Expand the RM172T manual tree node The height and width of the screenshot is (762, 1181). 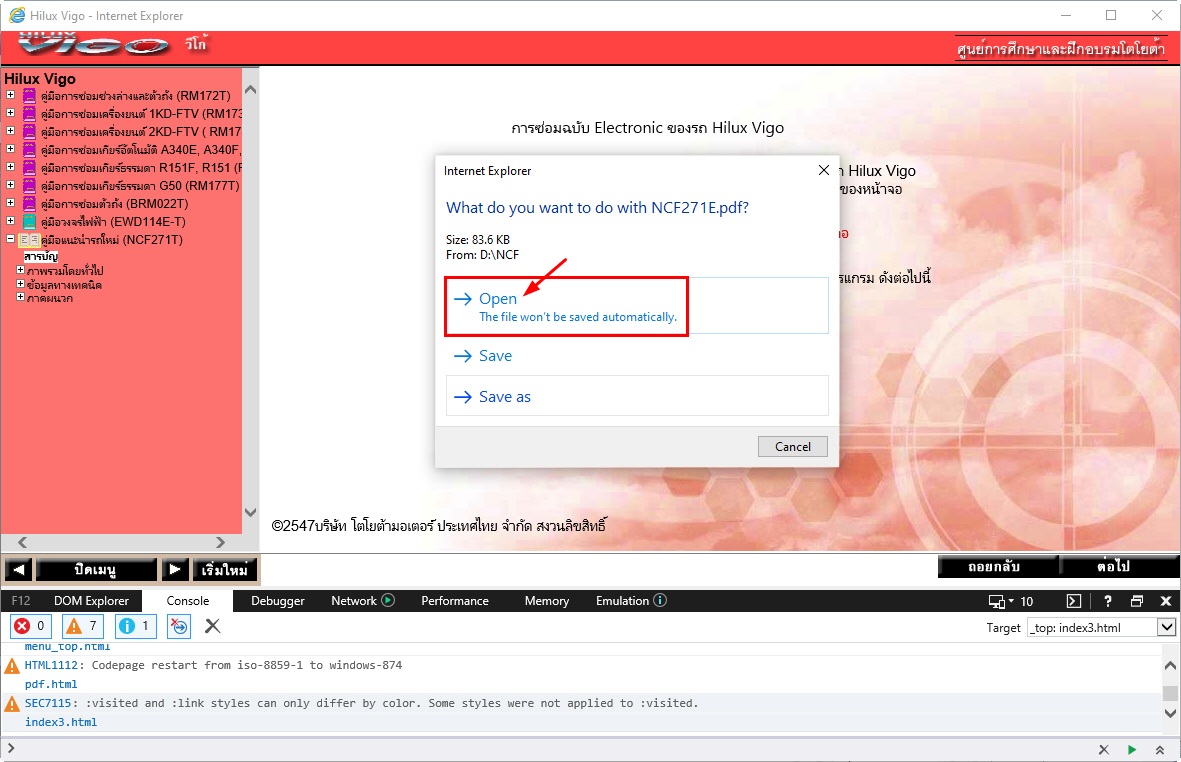pyautogui.click(x=11, y=95)
